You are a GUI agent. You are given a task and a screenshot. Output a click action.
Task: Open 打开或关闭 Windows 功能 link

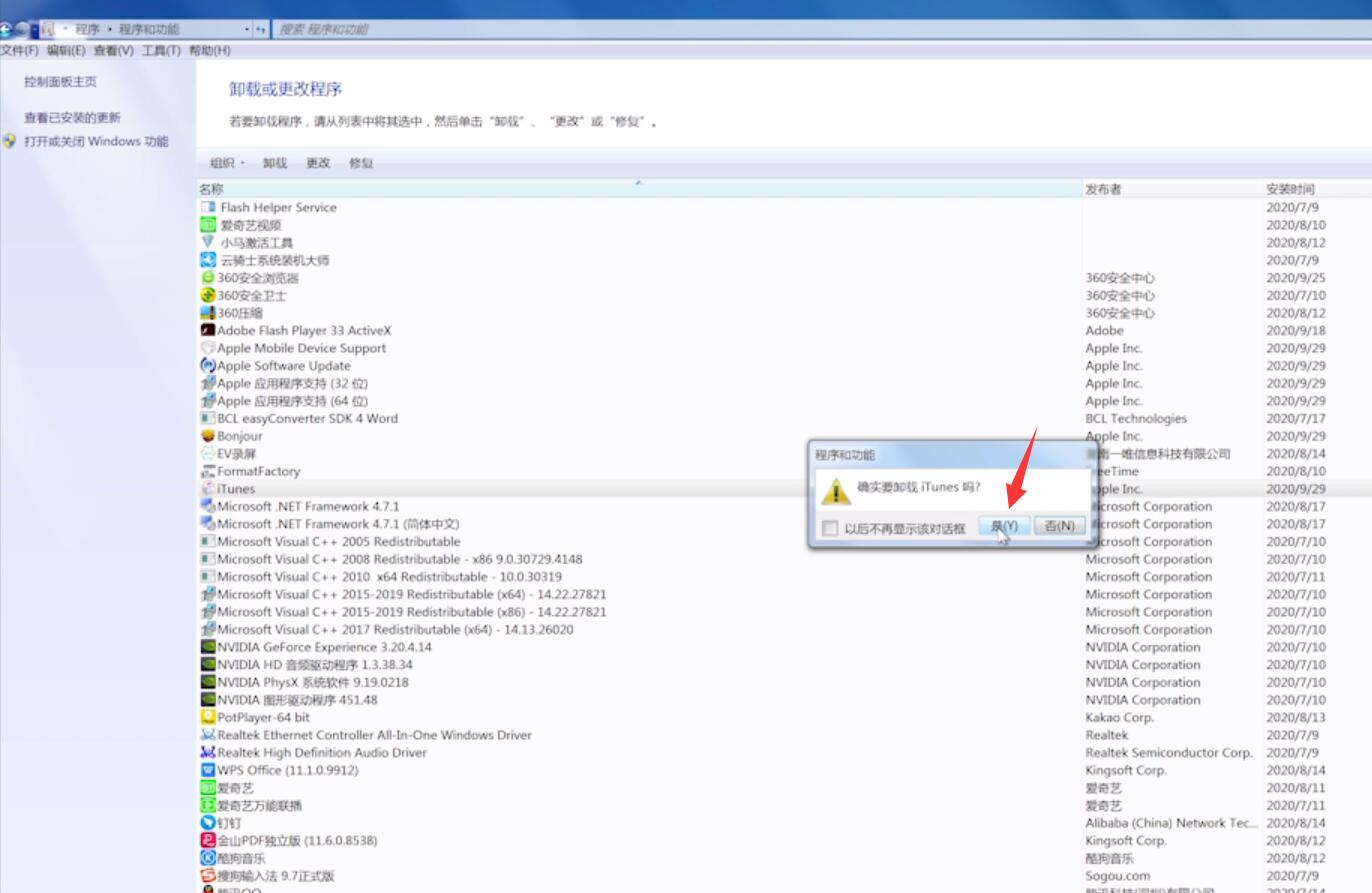click(x=96, y=141)
